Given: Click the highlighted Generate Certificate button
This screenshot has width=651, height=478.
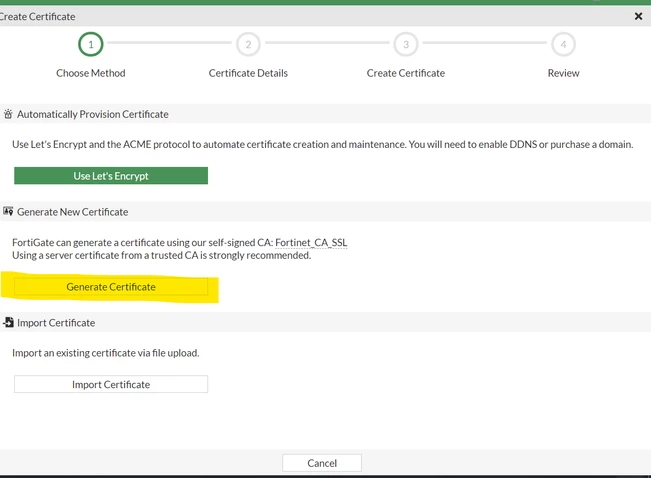Looking at the screenshot, I should coord(111,287).
